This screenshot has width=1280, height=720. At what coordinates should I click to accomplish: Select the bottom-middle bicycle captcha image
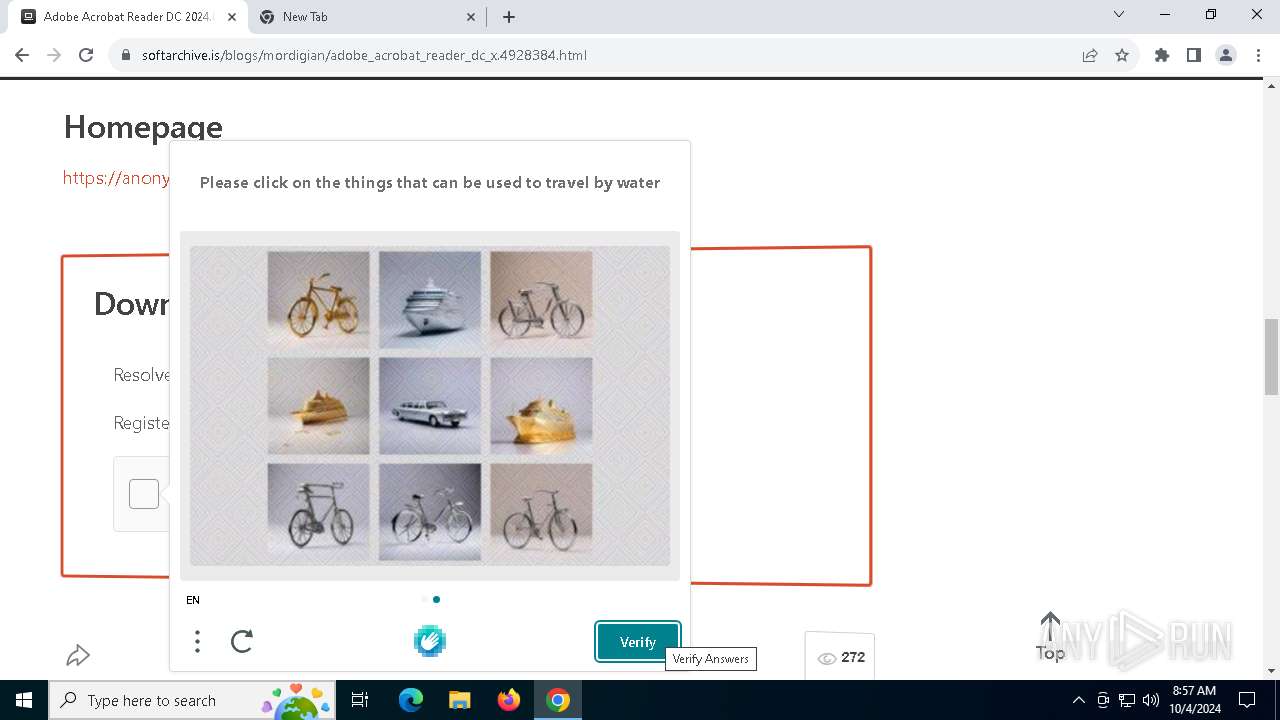coord(430,512)
